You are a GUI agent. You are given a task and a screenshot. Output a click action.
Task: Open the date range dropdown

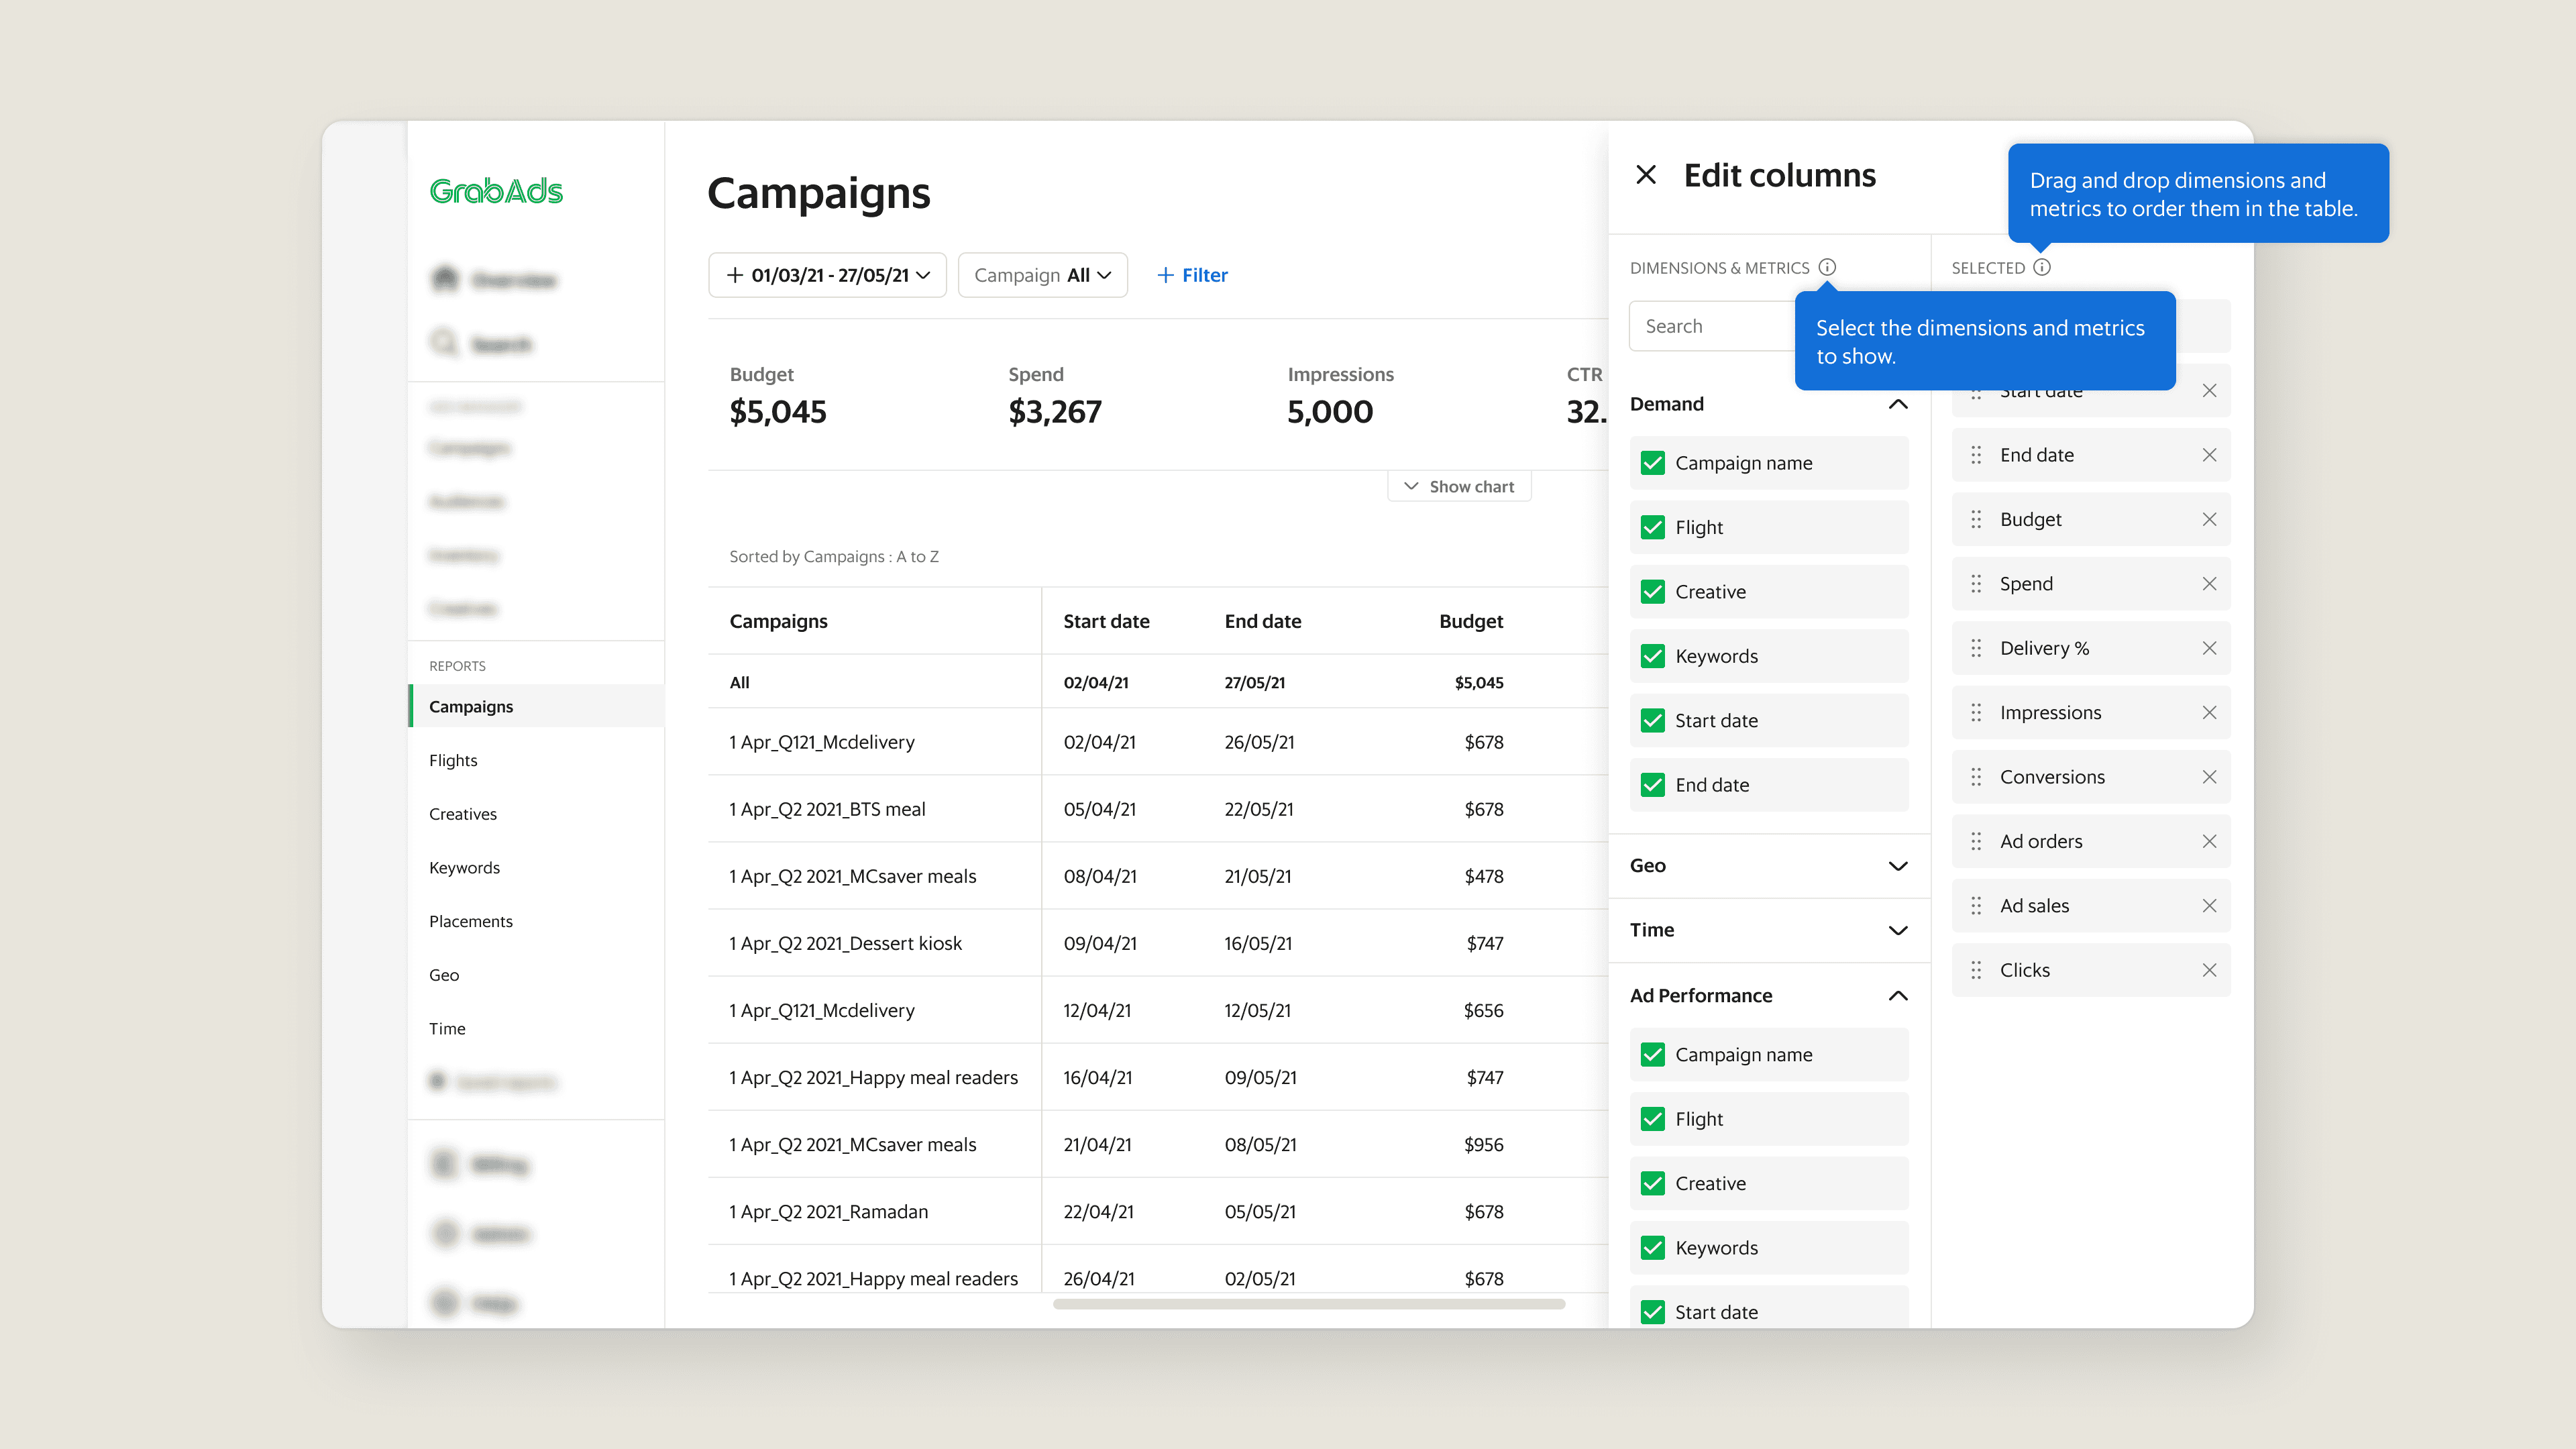(x=827, y=275)
